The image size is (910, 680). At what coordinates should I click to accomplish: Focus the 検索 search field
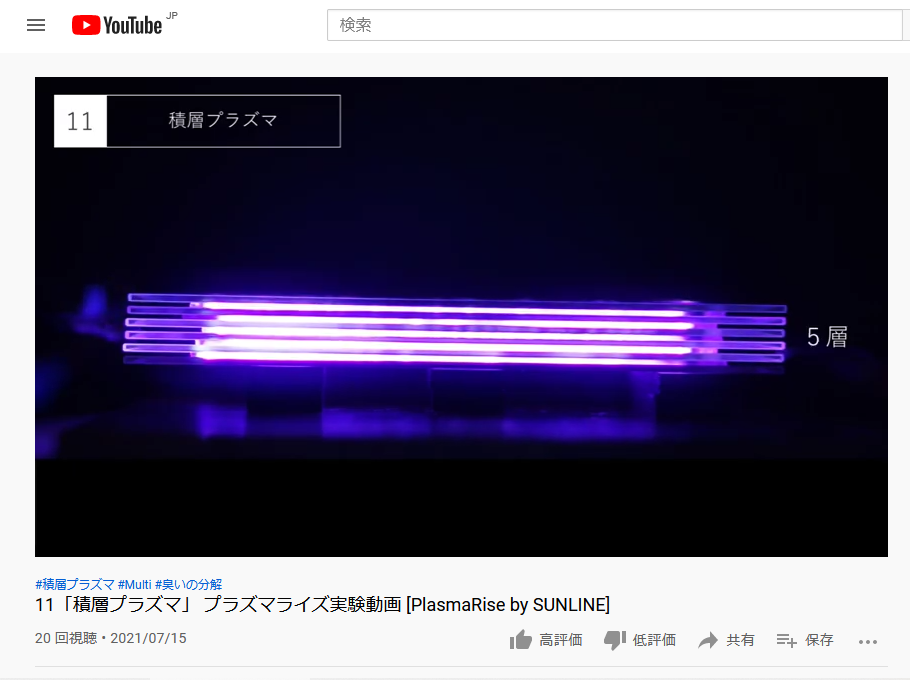[x=615, y=25]
